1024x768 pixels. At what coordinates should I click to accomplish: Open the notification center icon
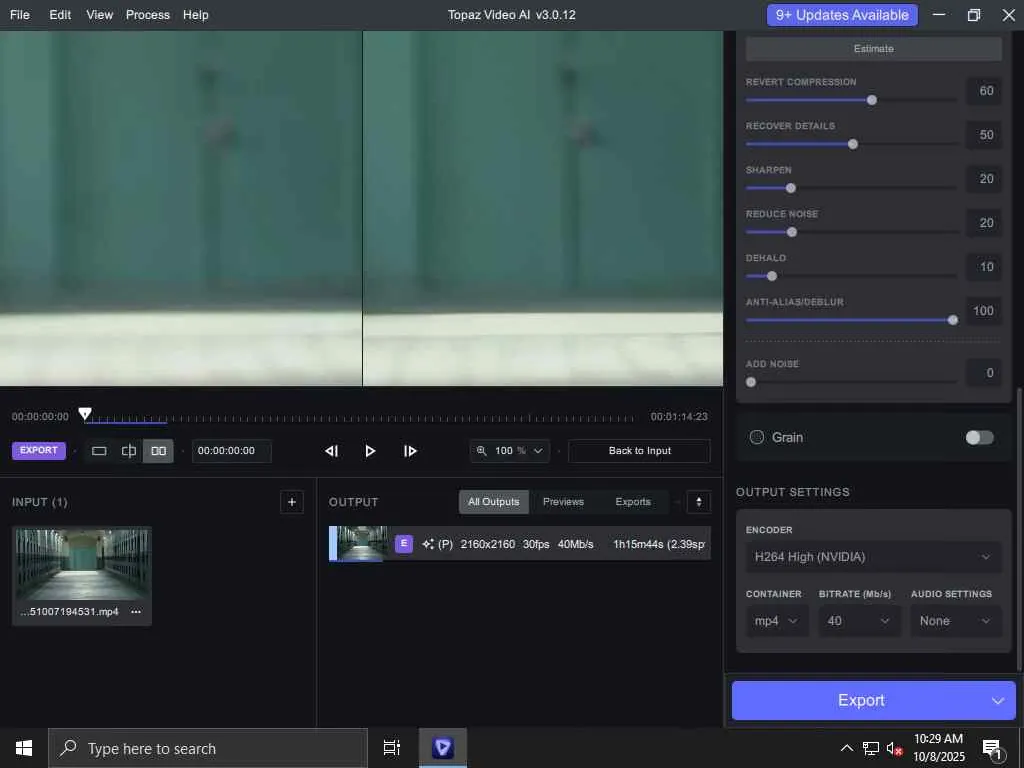point(991,748)
